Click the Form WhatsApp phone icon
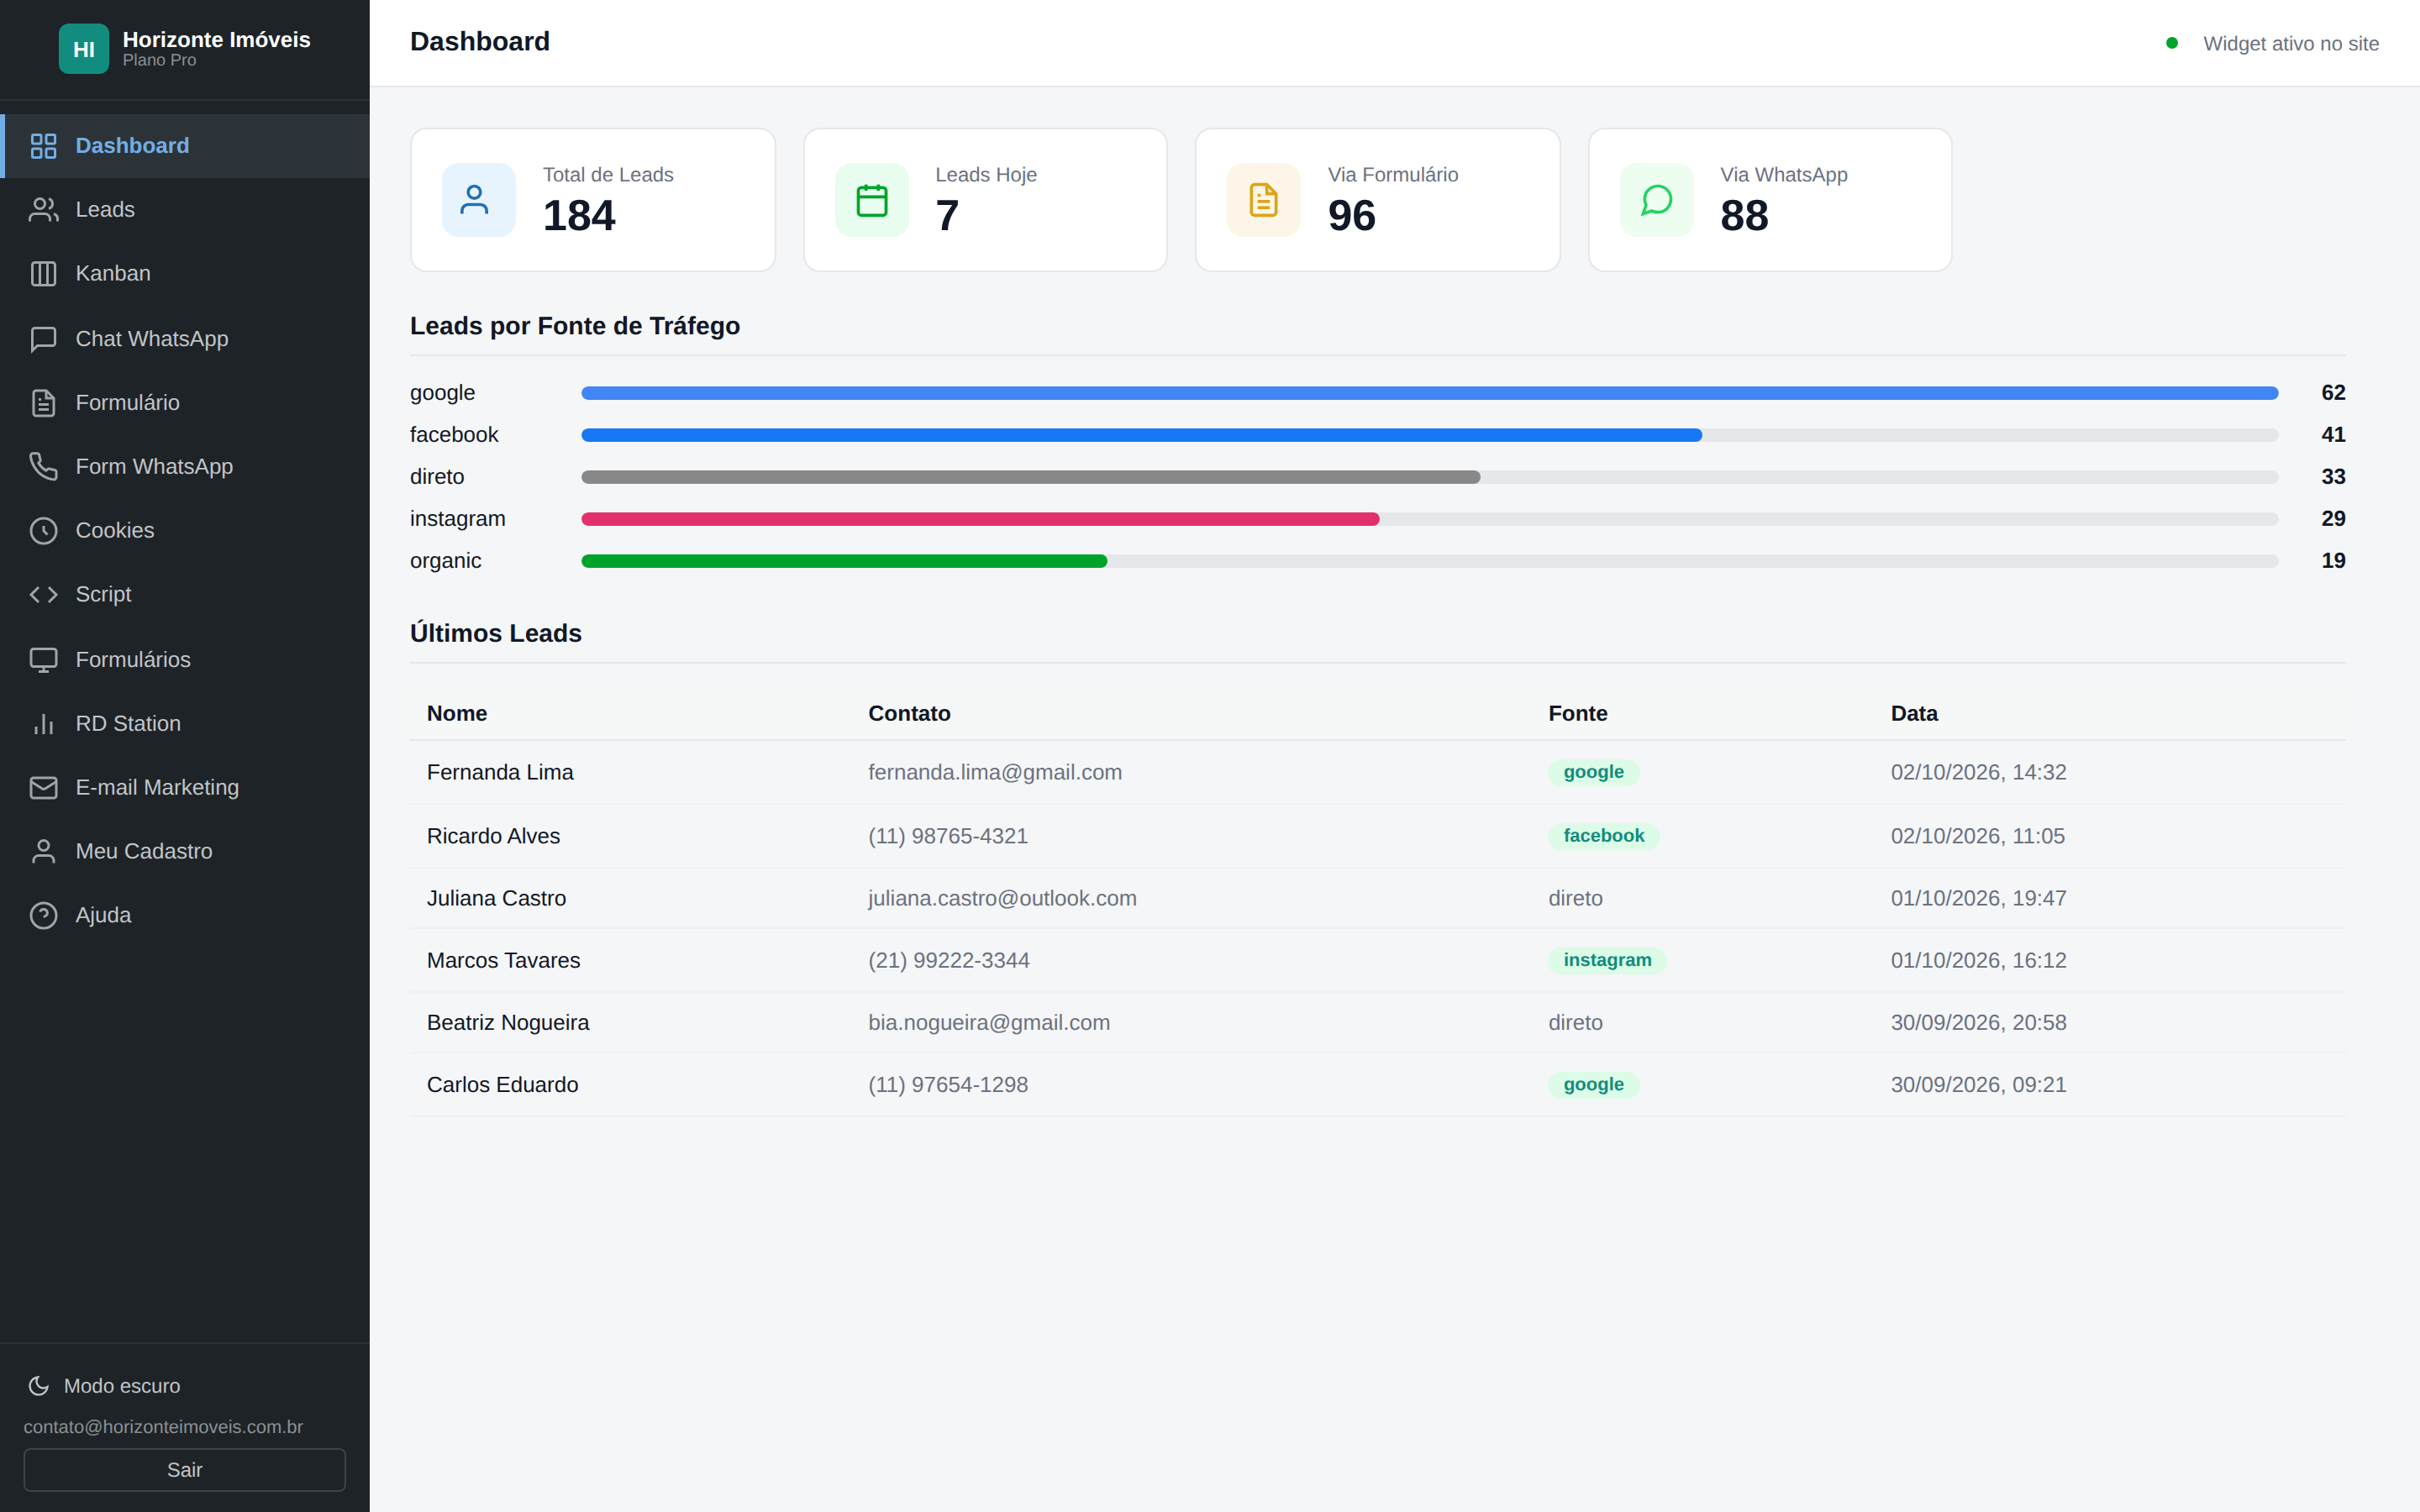2420x1512 pixels. click(43, 467)
